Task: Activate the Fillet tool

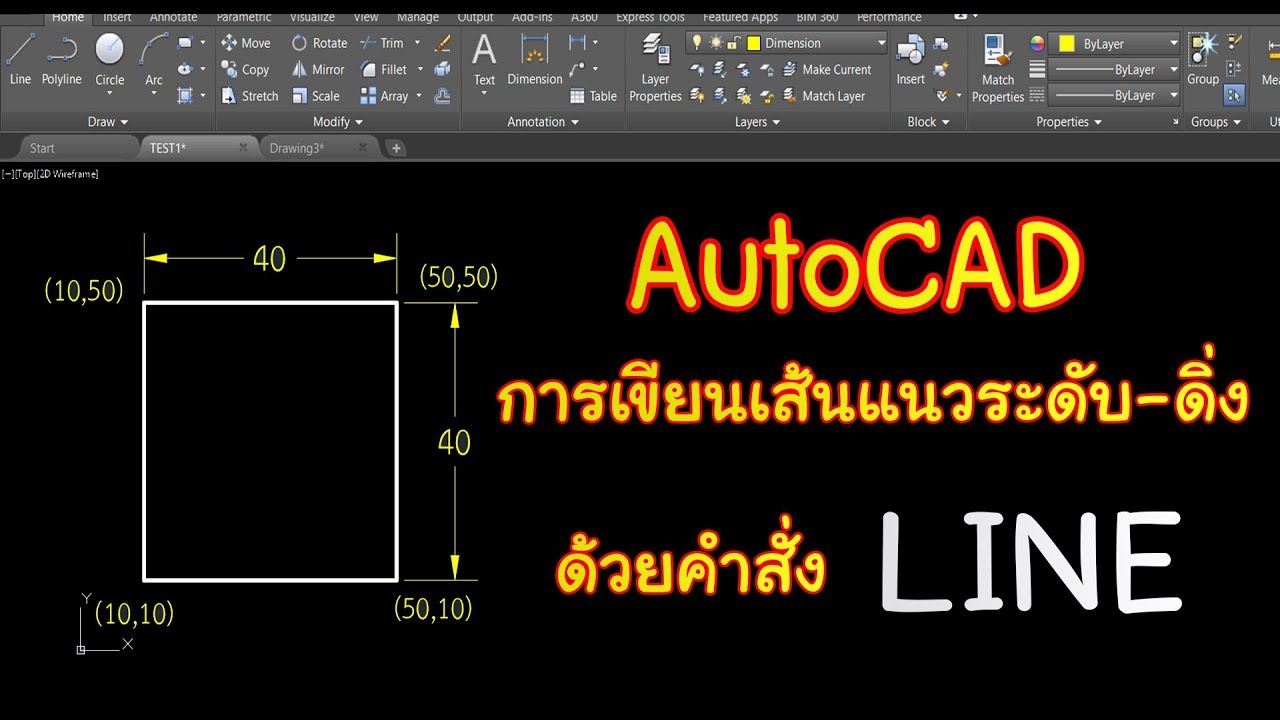Action: (x=384, y=70)
